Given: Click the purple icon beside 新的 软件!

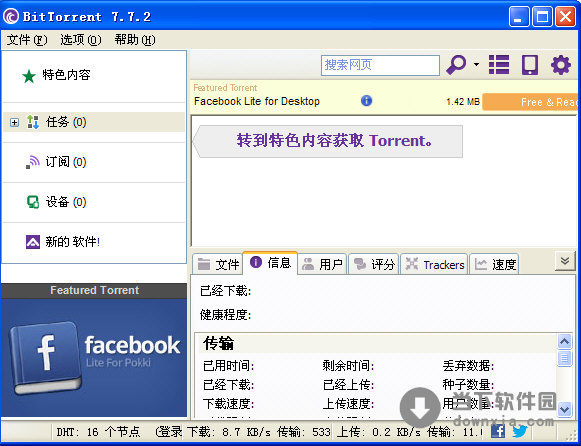Looking at the screenshot, I should click(33, 242).
